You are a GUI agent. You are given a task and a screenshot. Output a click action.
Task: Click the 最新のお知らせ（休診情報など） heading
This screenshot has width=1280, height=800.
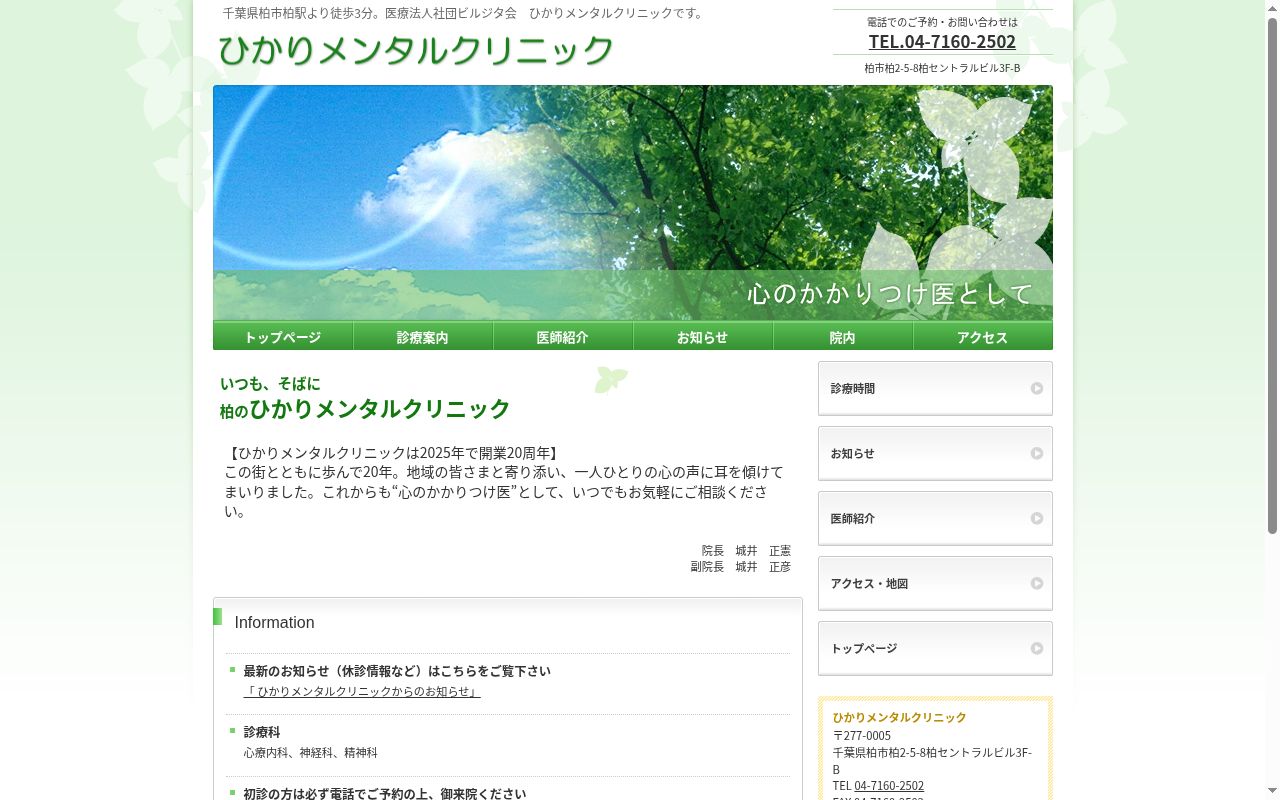tap(397, 671)
